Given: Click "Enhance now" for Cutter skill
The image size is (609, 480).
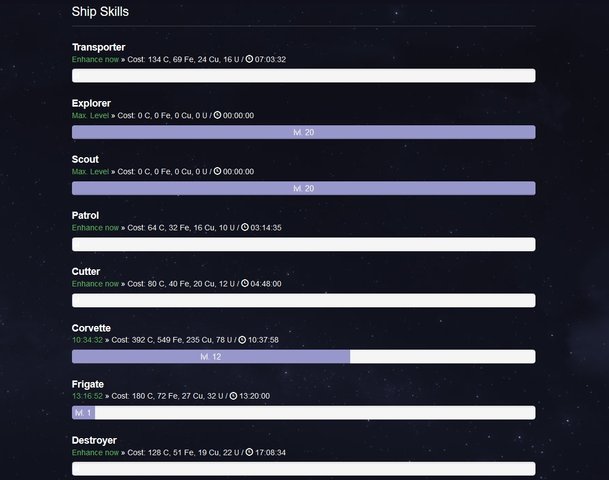Looking at the screenshot, I should 95,284.
